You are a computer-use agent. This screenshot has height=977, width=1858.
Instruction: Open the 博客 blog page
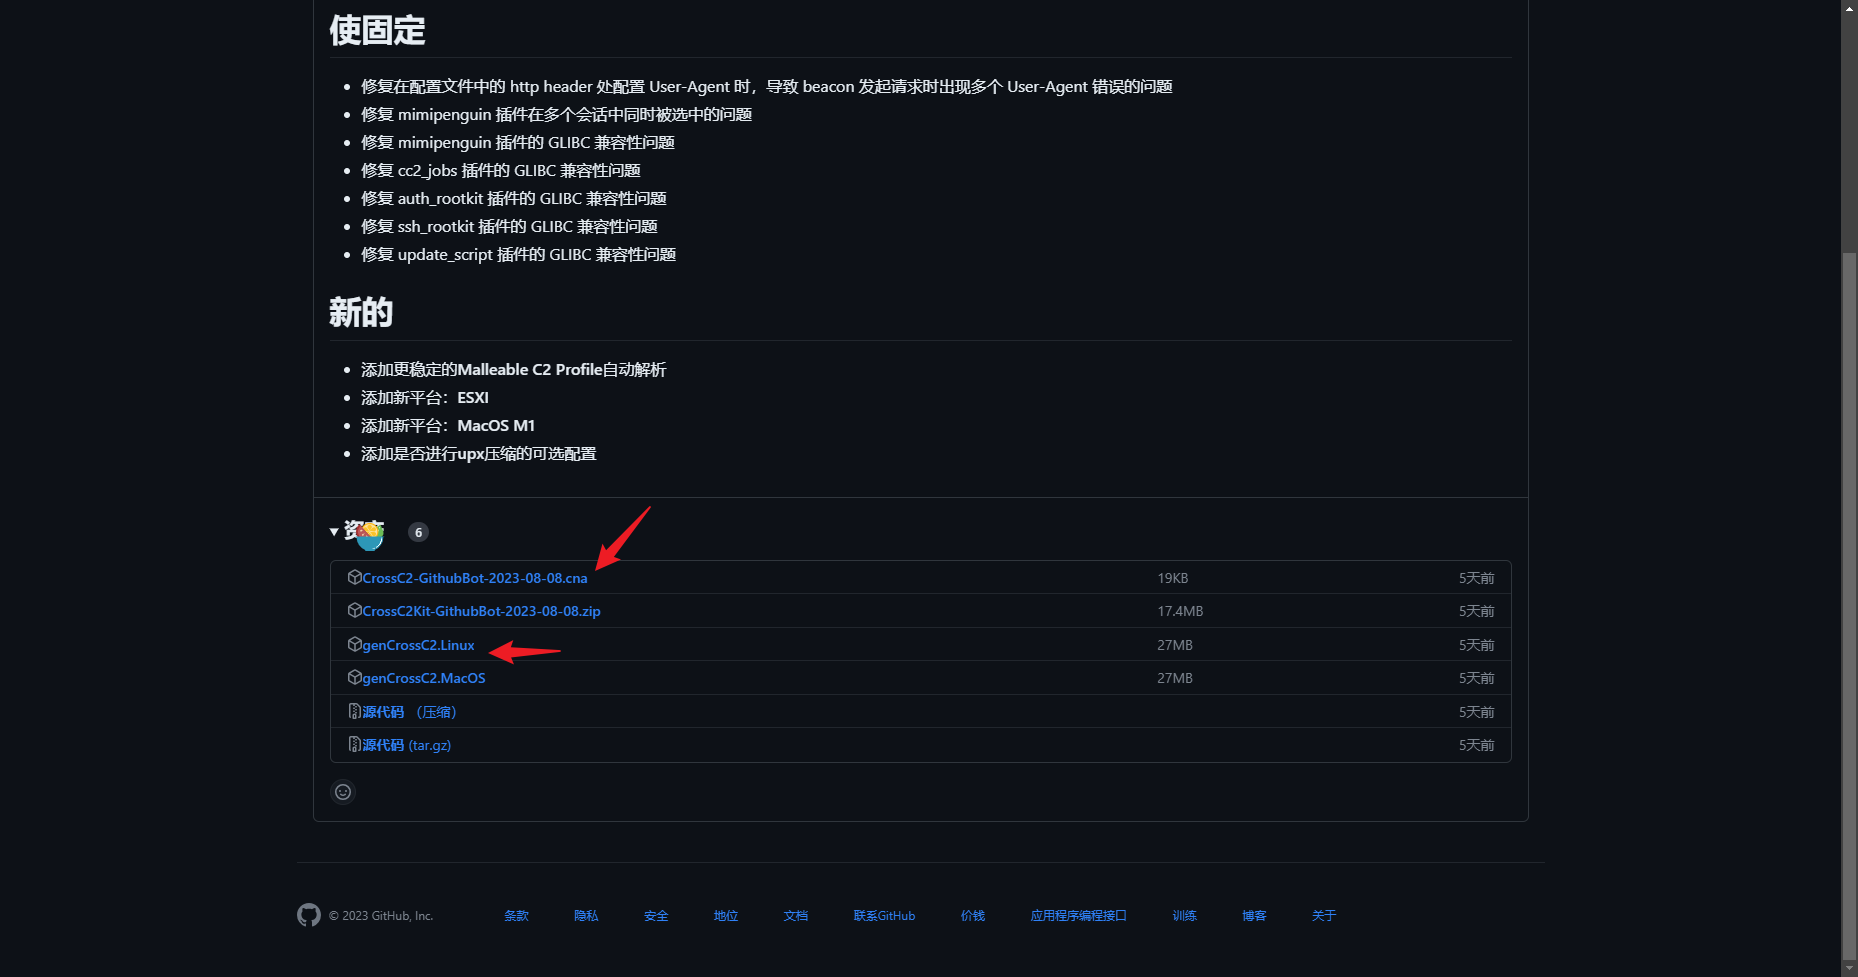(1253, 915)
